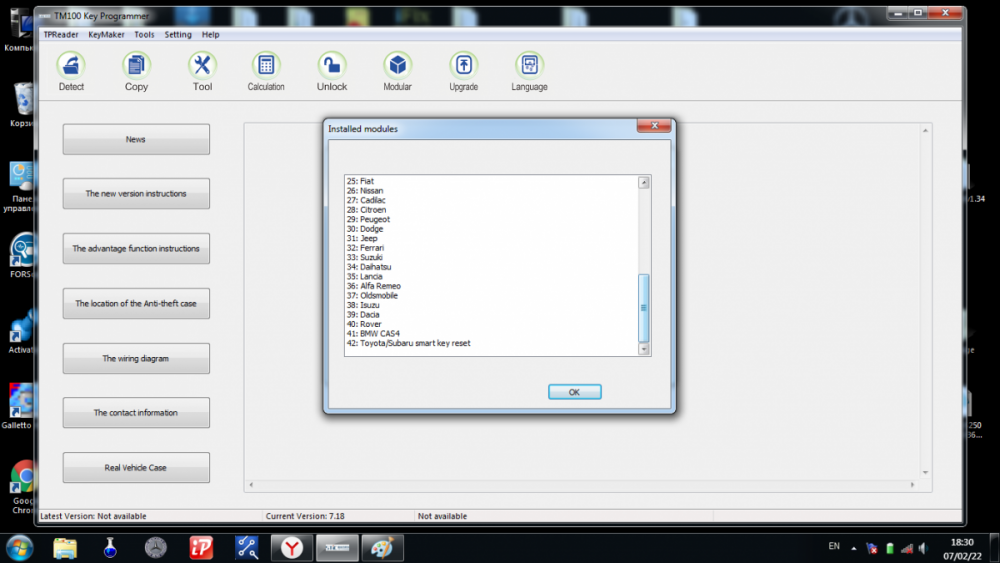
Task: Open the Help menu
Action: point(210,34)
